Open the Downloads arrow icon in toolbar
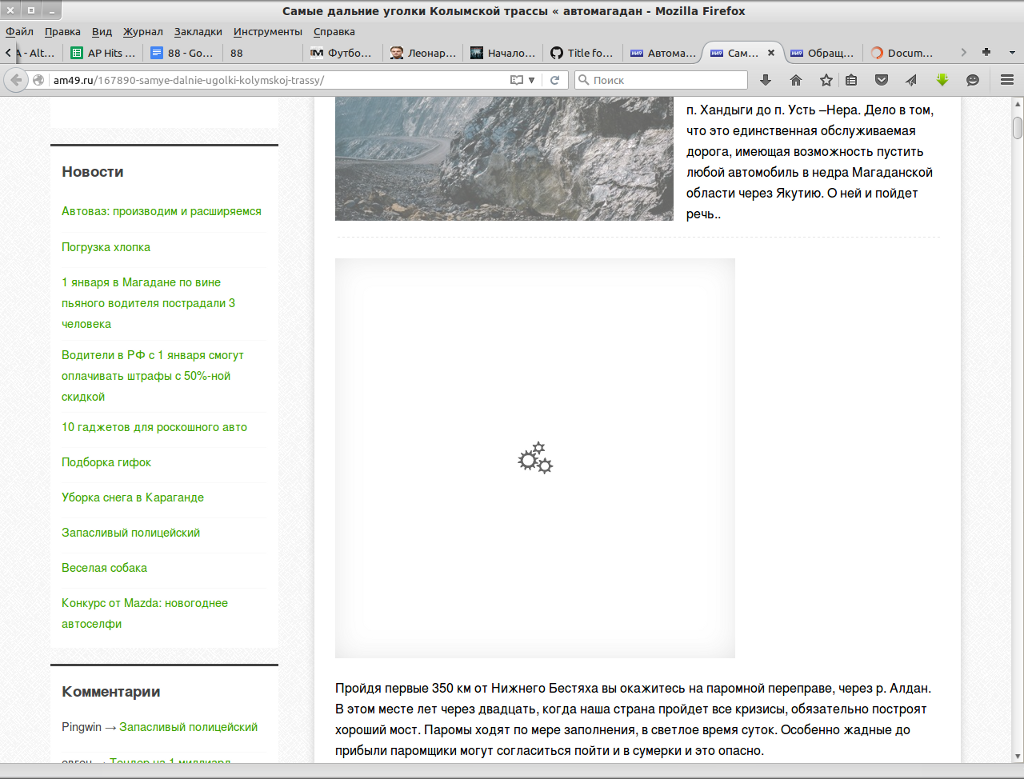This screenshot has height=779, width=1024. pos(766,80)
